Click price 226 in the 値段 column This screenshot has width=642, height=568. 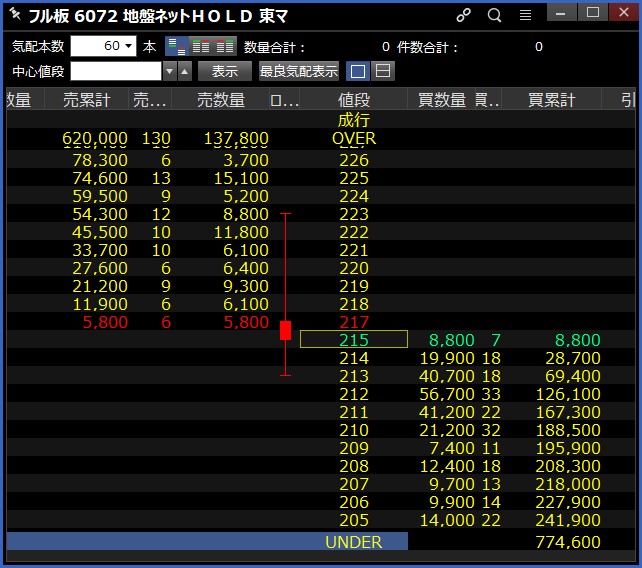pyautogui.click(x=354, y=160)
